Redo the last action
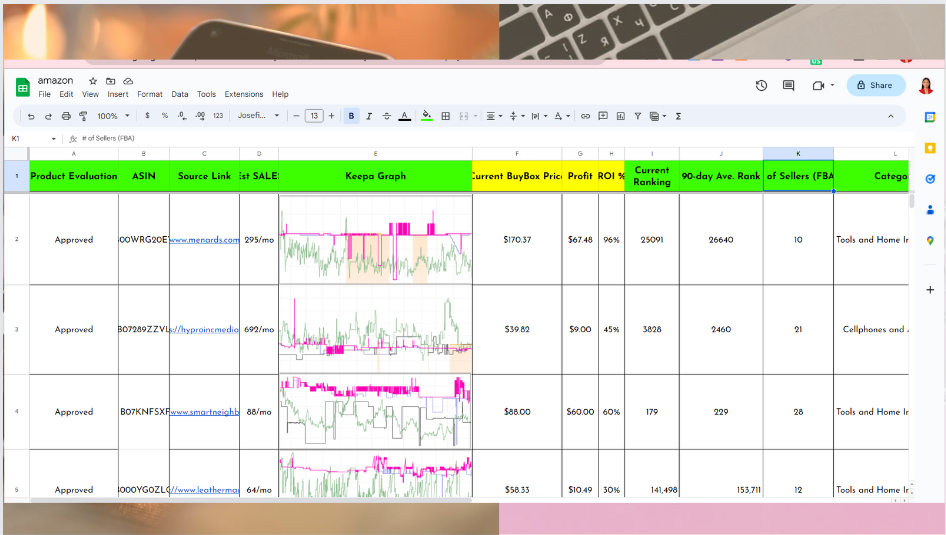Screen dimensions: 946x535 [x=48, y=116]
